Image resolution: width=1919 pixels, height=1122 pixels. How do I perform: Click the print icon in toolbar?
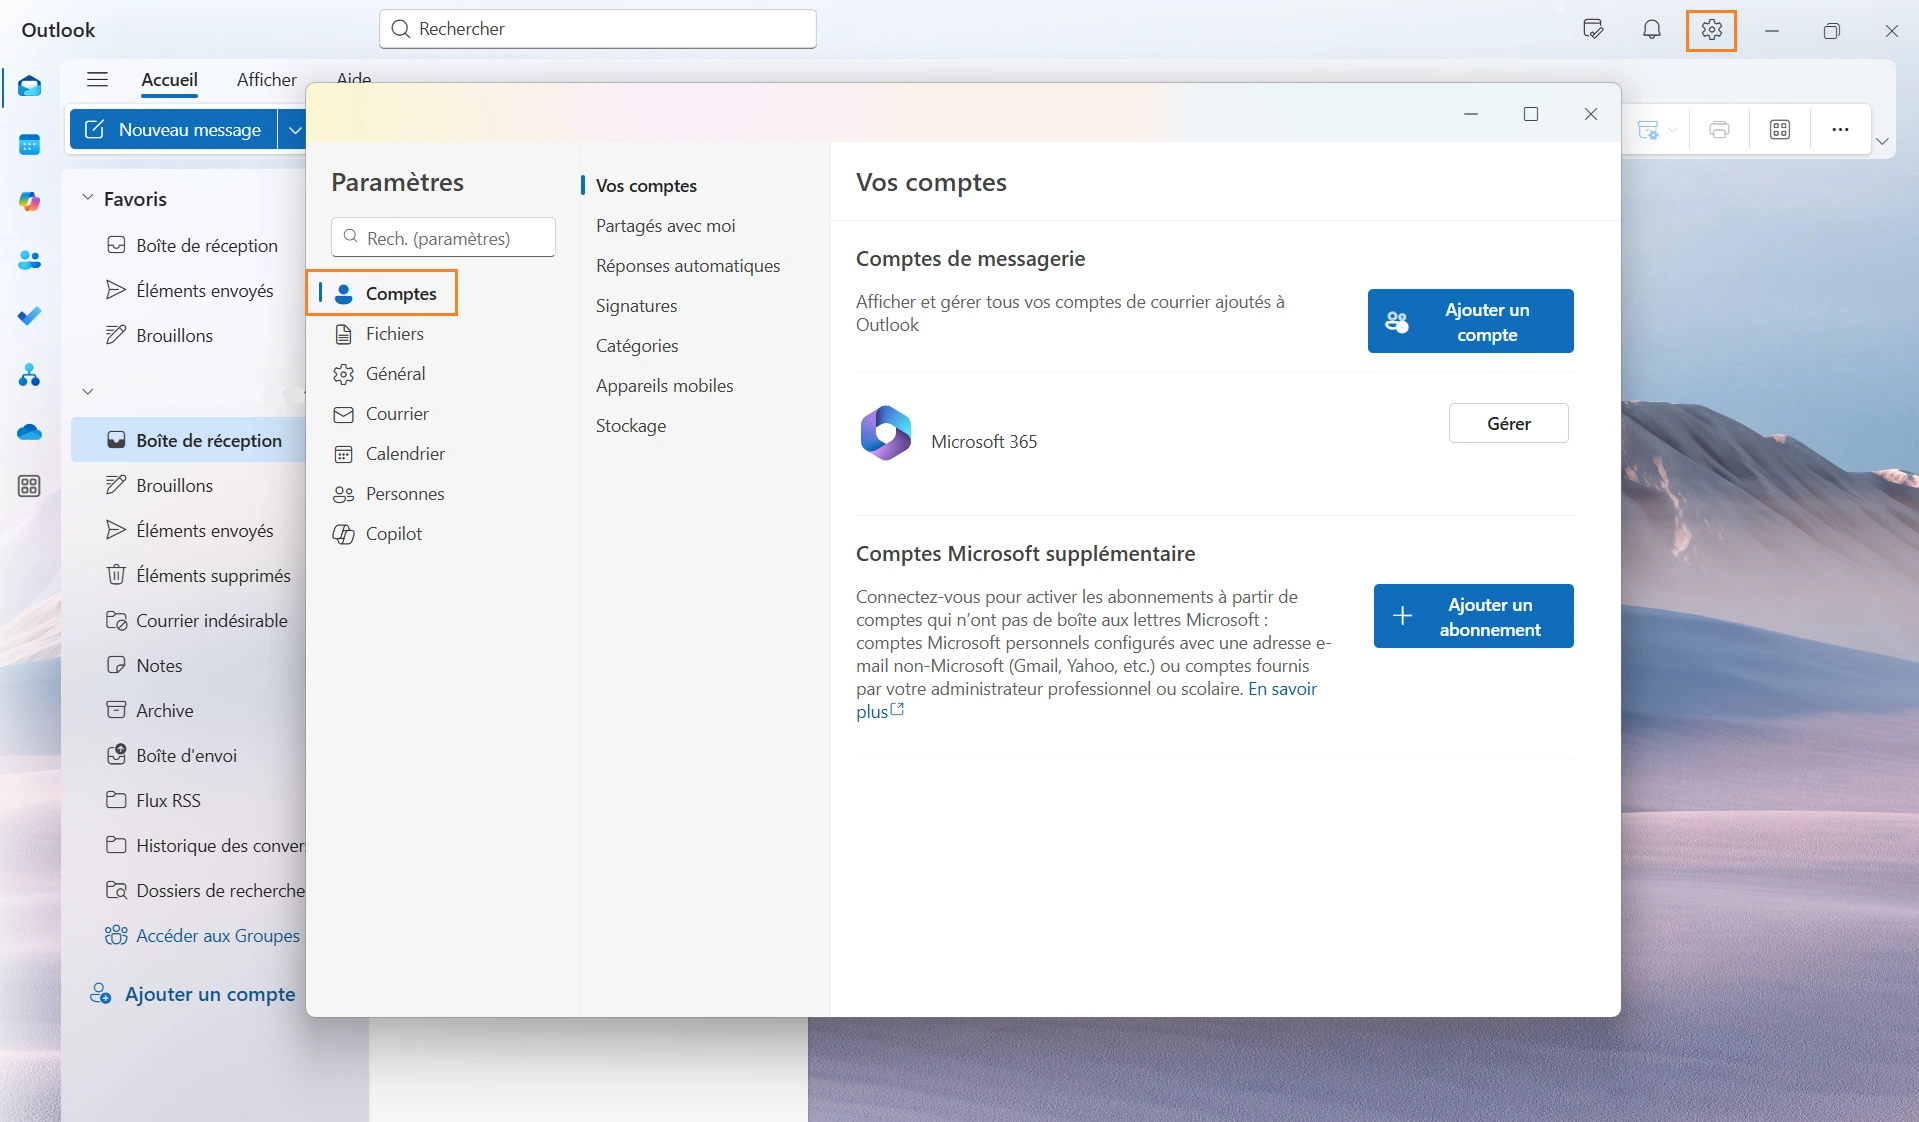[1719, 130]
